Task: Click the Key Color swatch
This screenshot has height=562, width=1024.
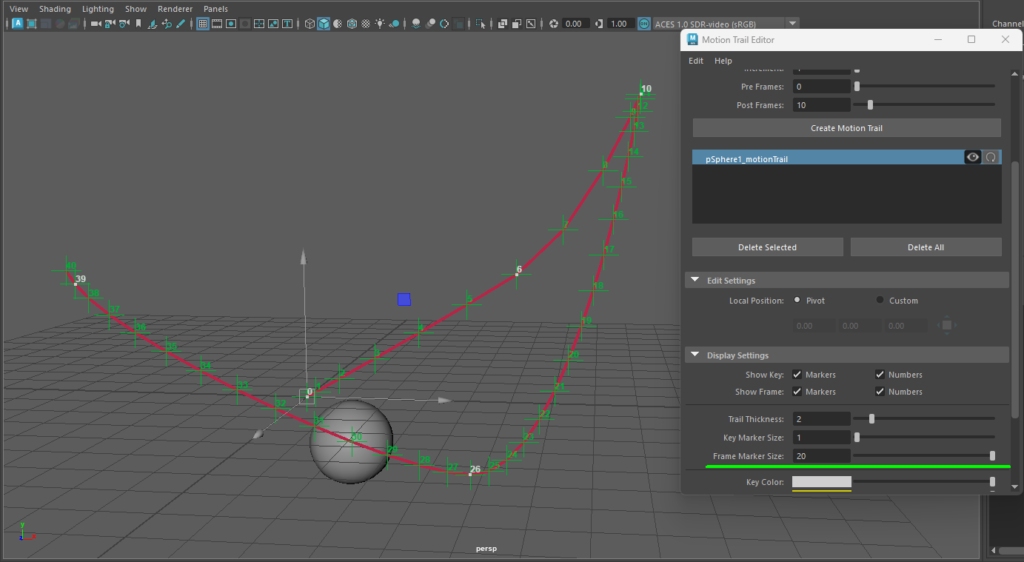Action: point(821,482)
